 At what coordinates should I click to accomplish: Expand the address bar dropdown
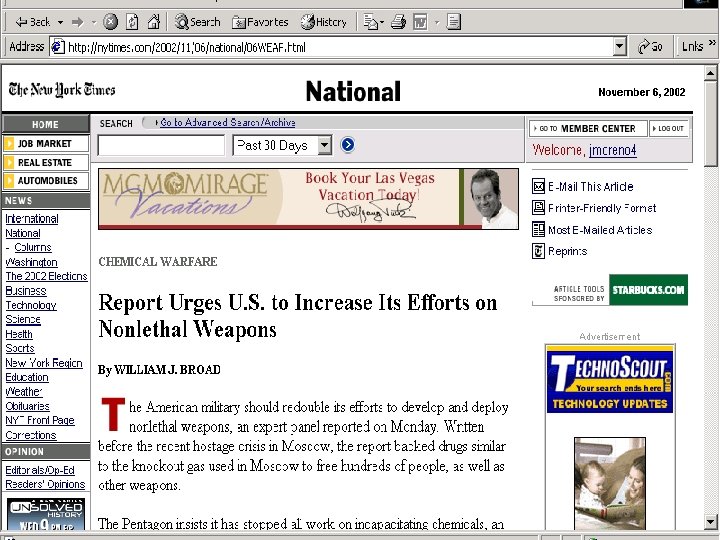coord(620,46)
